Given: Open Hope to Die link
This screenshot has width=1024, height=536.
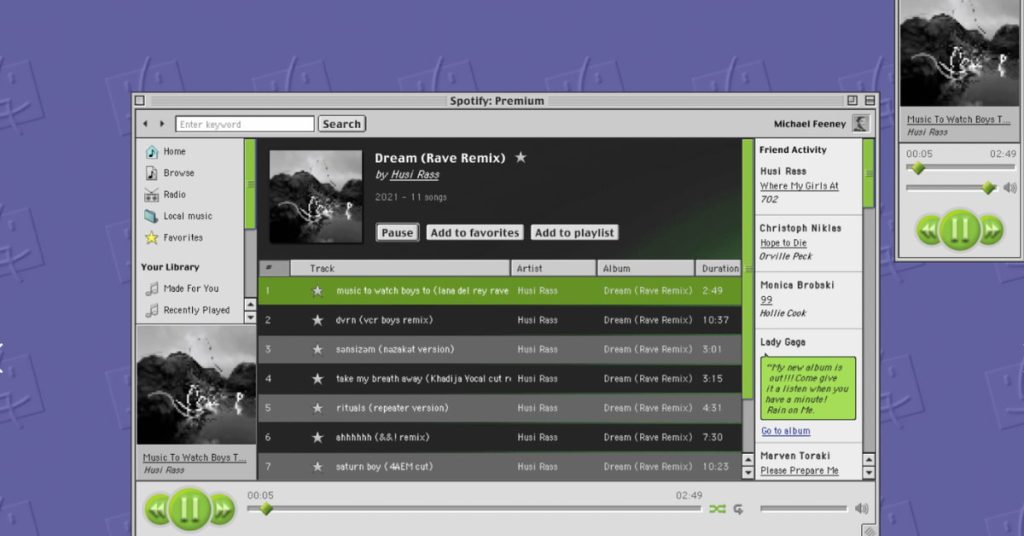Looking at the screenshot, I should (783, 243).
